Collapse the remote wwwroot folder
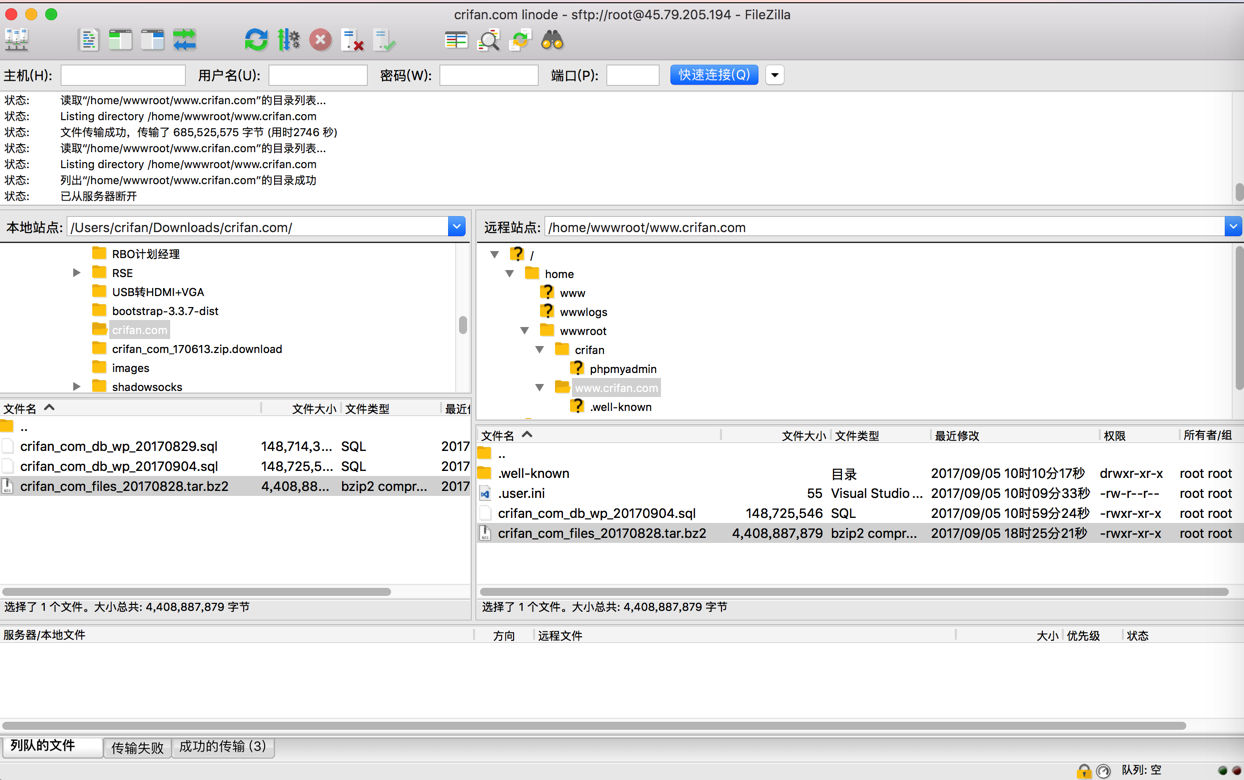1244x780 pixels. point(525,331)
